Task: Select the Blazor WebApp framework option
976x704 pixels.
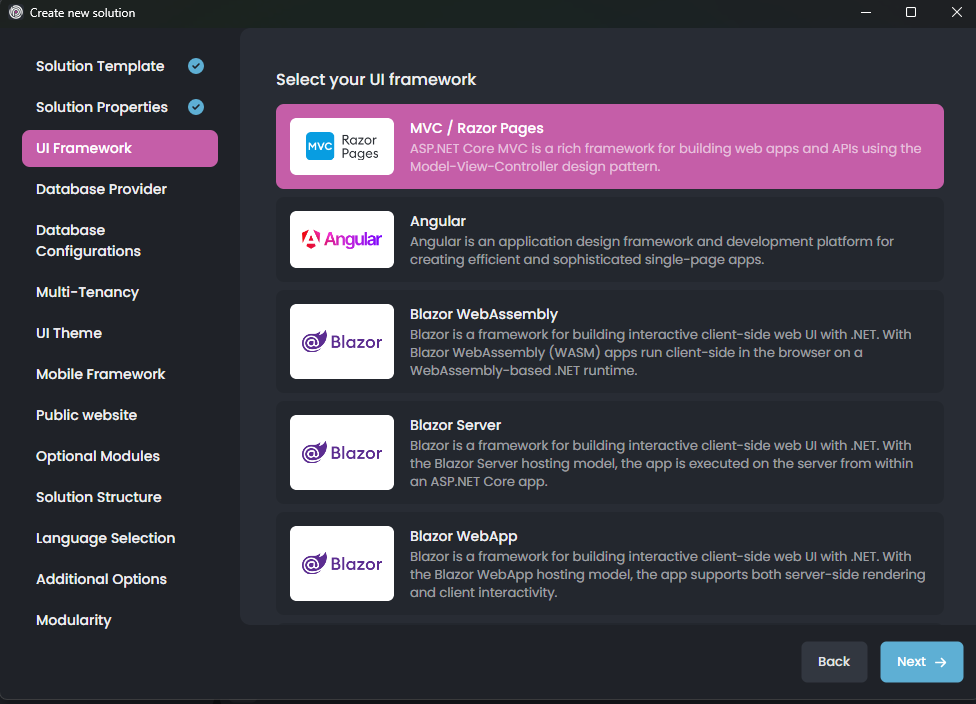Action: coord(609,563)
